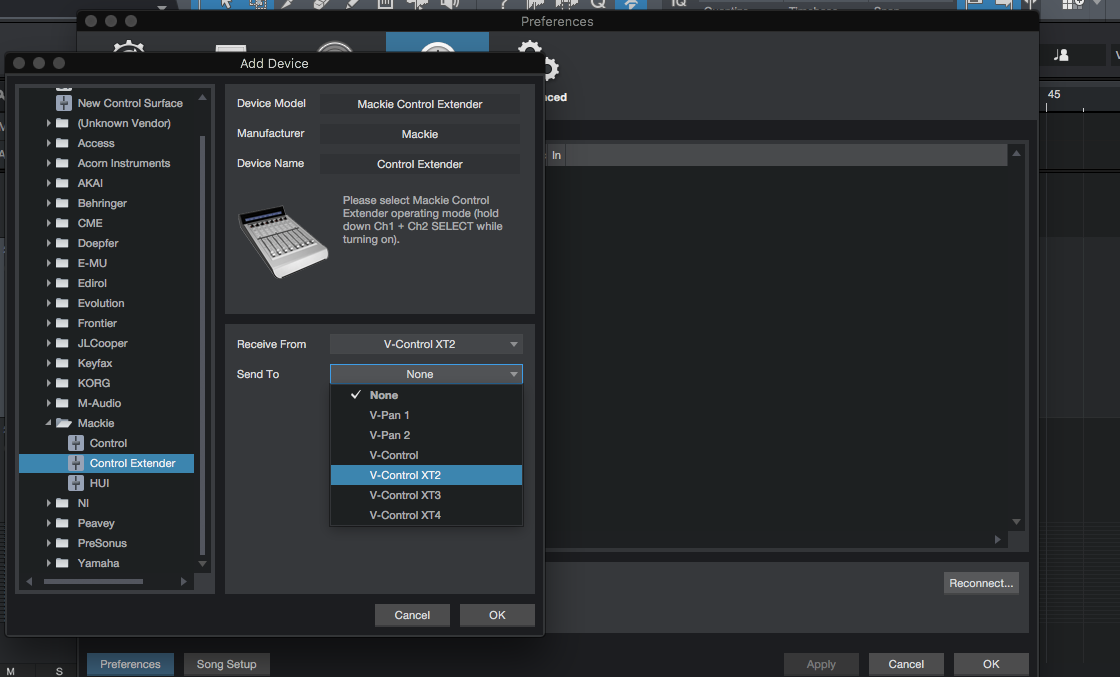1120x677 pixels.
Task: Click the Preferences device list scroll-up arrow
Action: pos(1016,154)
